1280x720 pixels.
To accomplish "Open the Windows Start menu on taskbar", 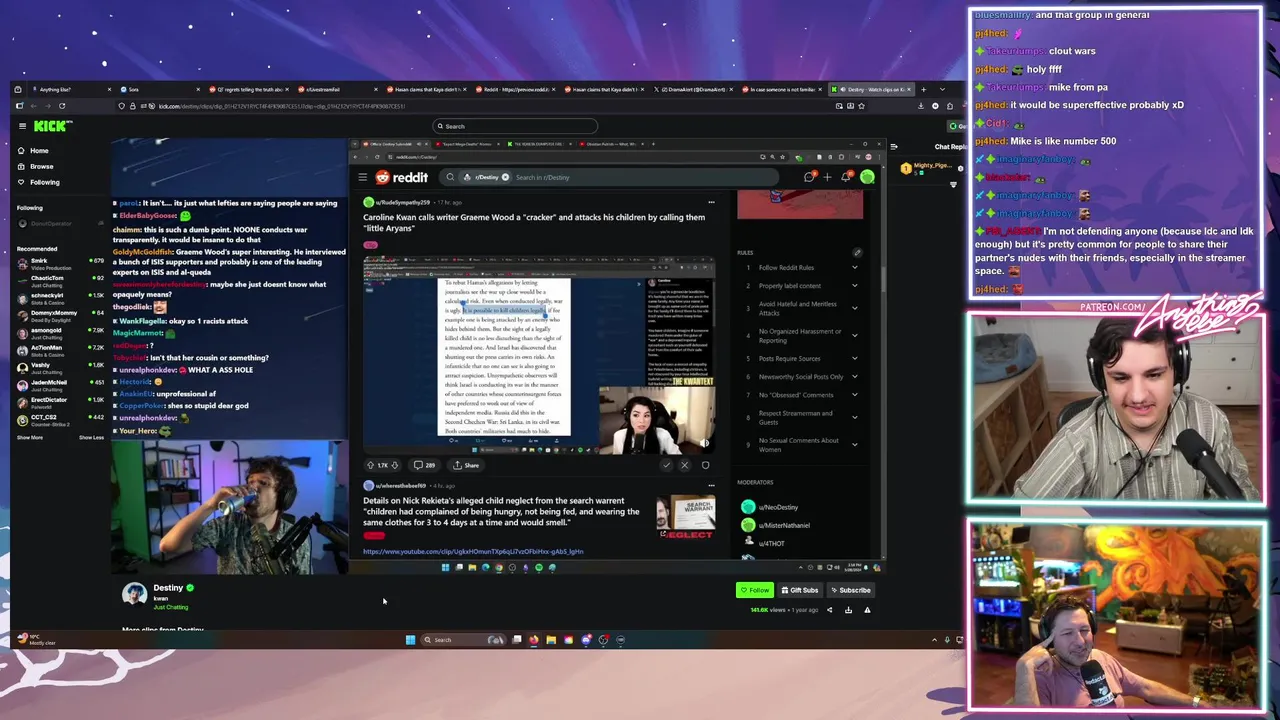I will pos(410,640).
